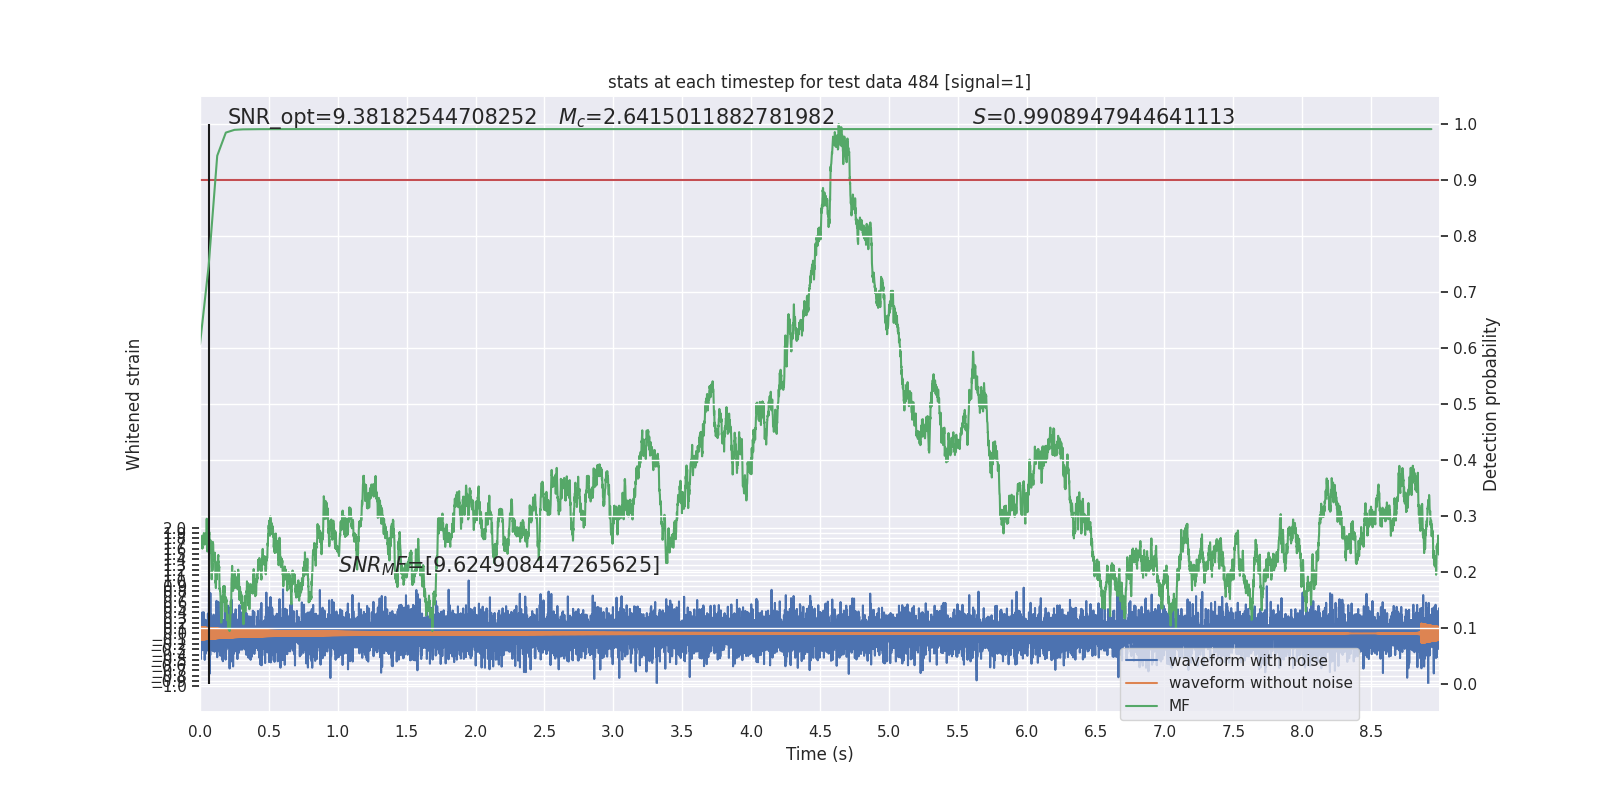Image resolution: width=1600 pixels, height=800 pixels.
Task: Click the S=0.9908947944641113 annotation
Action: coord(1104,117)
